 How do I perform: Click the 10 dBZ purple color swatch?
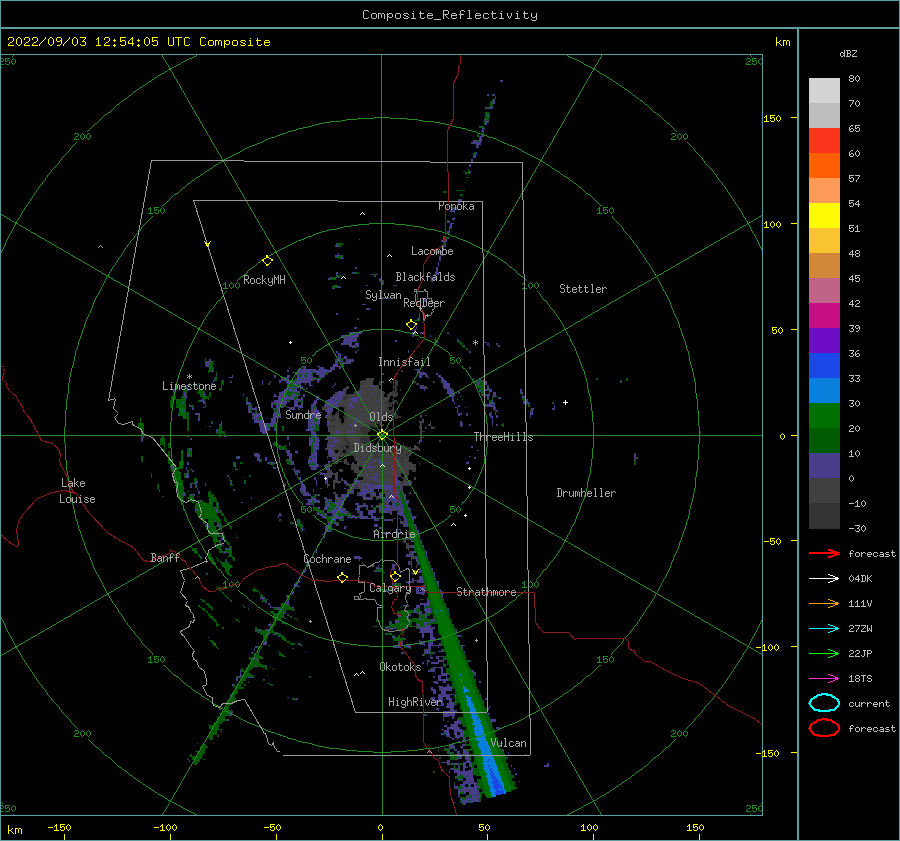pos(824,466)
